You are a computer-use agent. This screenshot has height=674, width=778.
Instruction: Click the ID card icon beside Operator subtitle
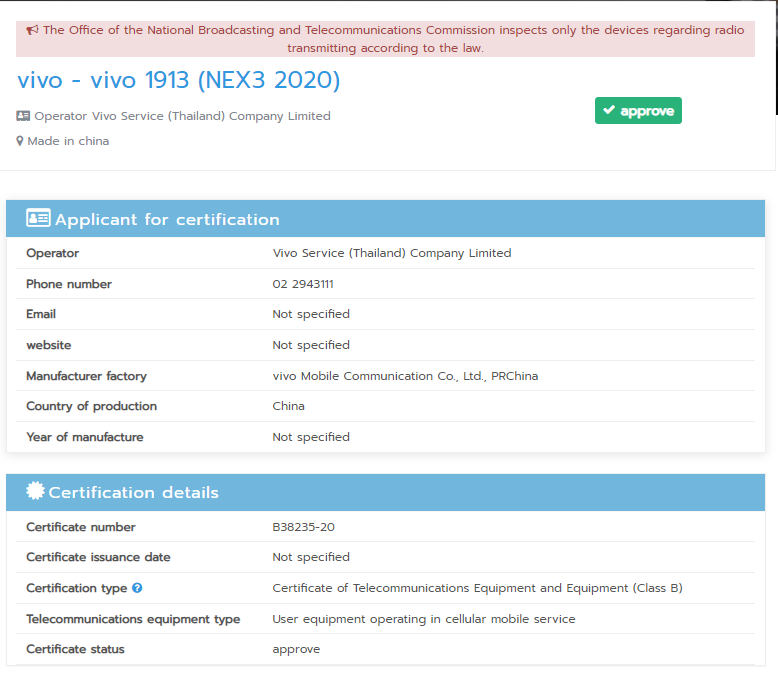point(23,116)
